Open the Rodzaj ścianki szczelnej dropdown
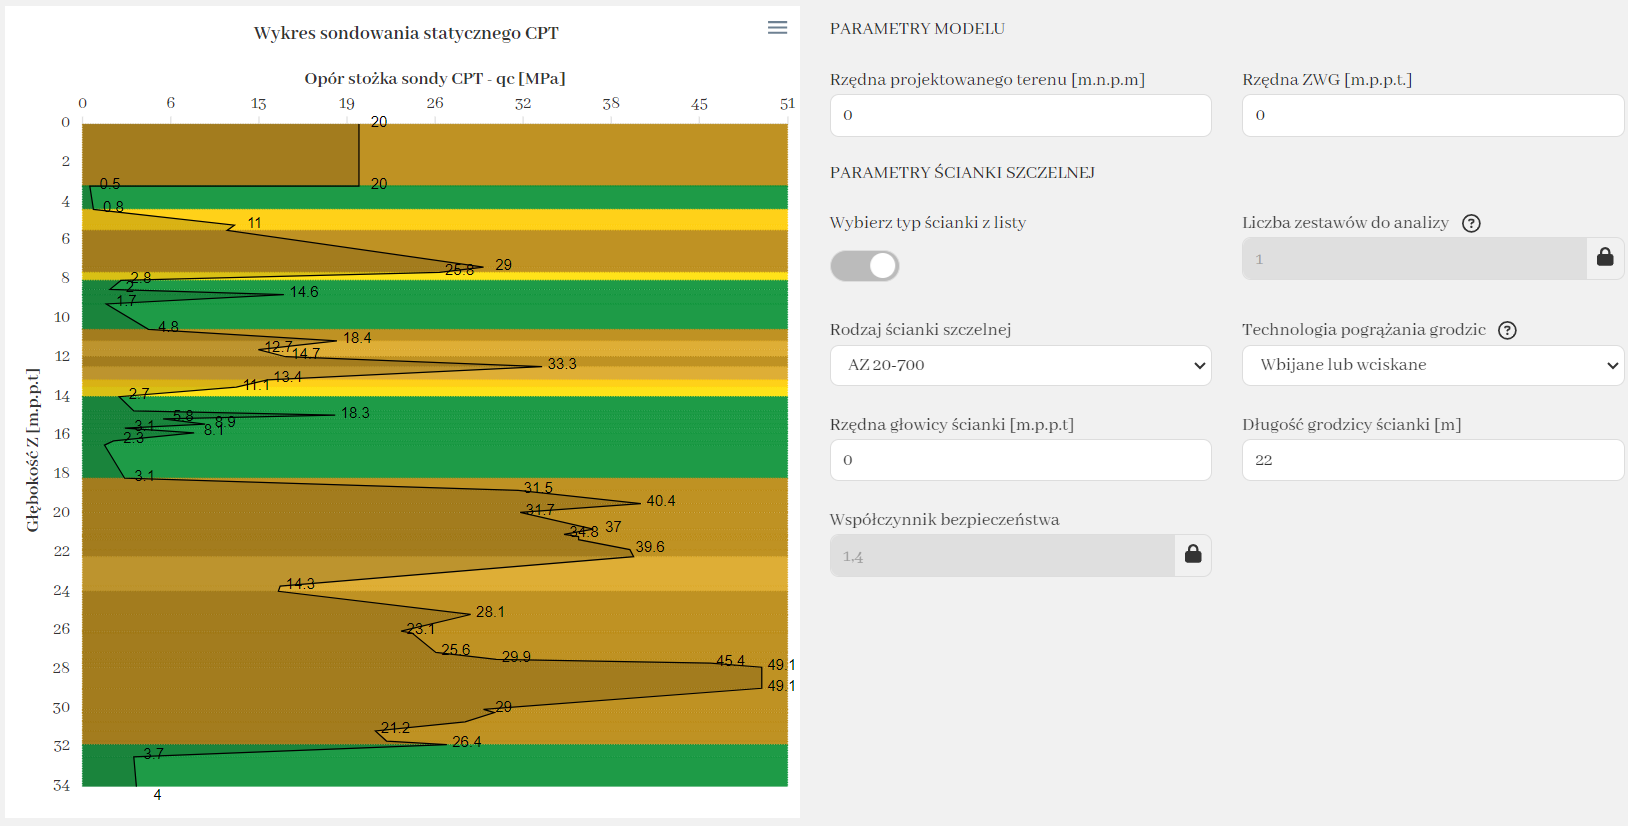The height and width of the screenshot is (826, 1628). [1020, 365]
